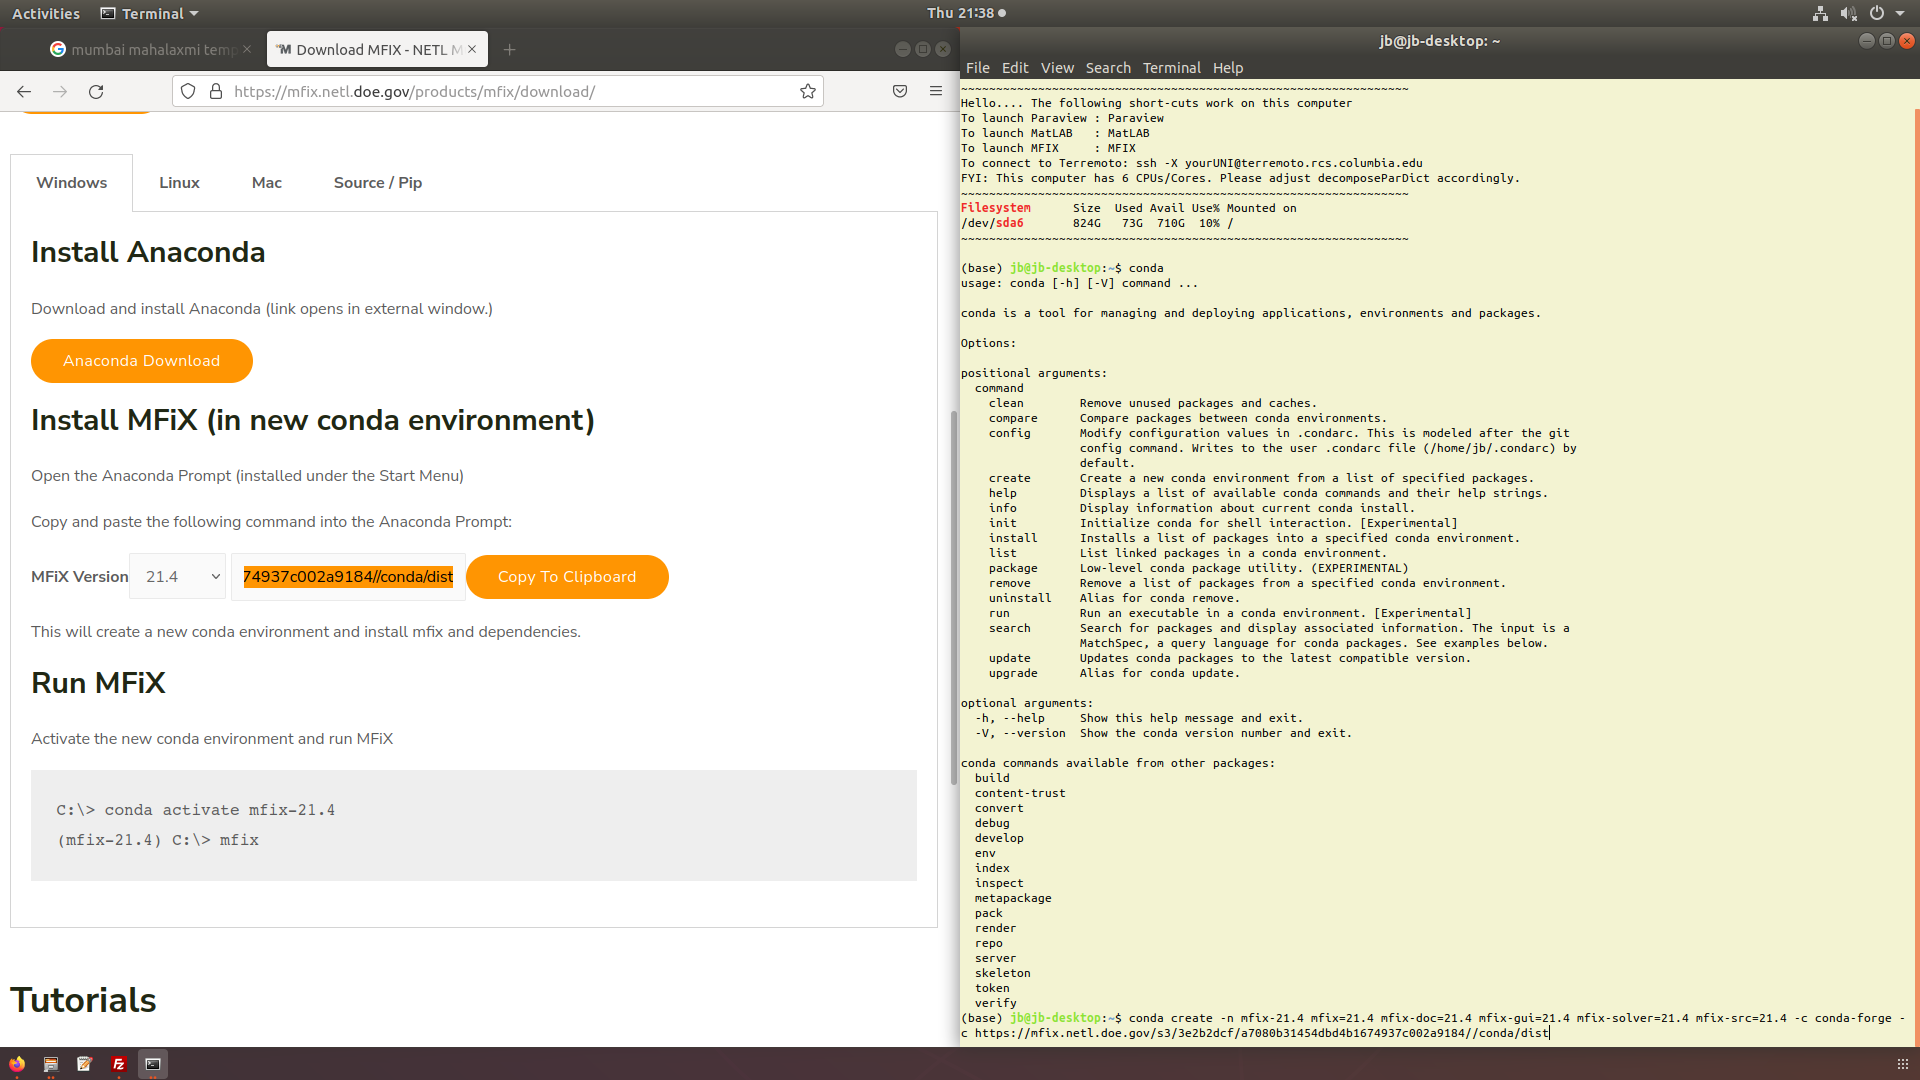
Task: Expand the MFiX Version dropdown
Action: coord(178,577)
